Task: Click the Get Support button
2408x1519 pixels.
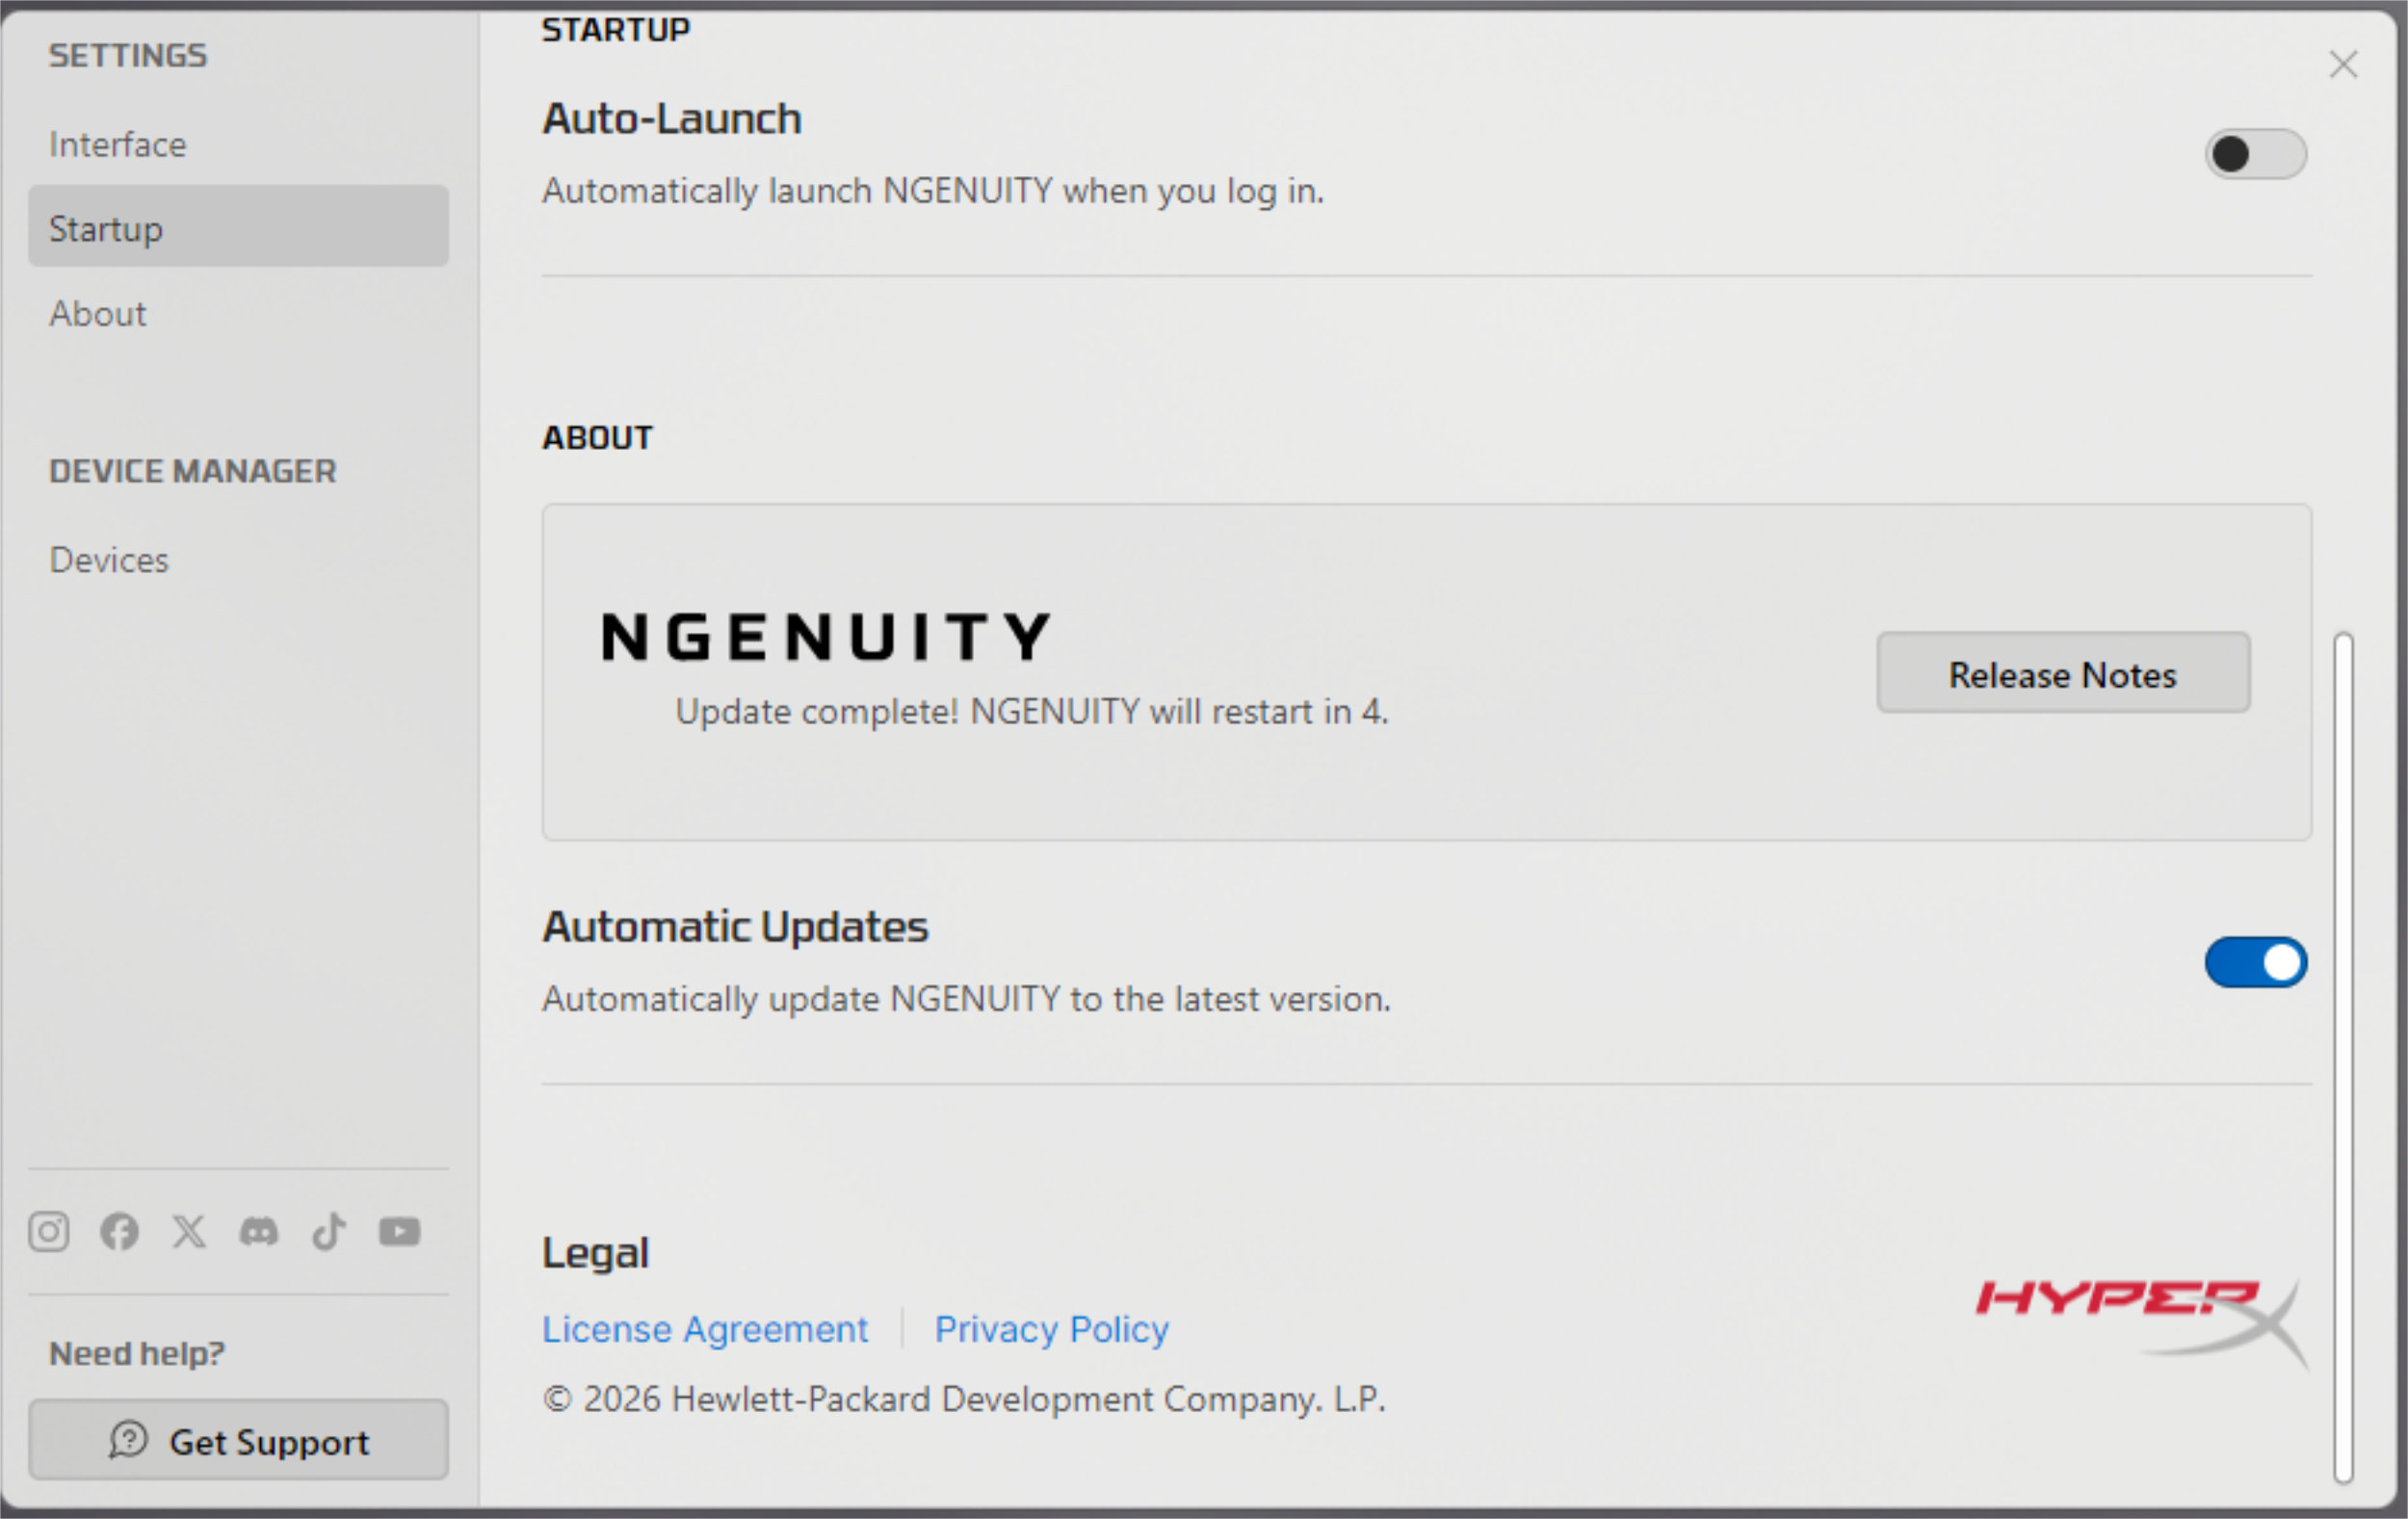Action: tap(238, 1440)
